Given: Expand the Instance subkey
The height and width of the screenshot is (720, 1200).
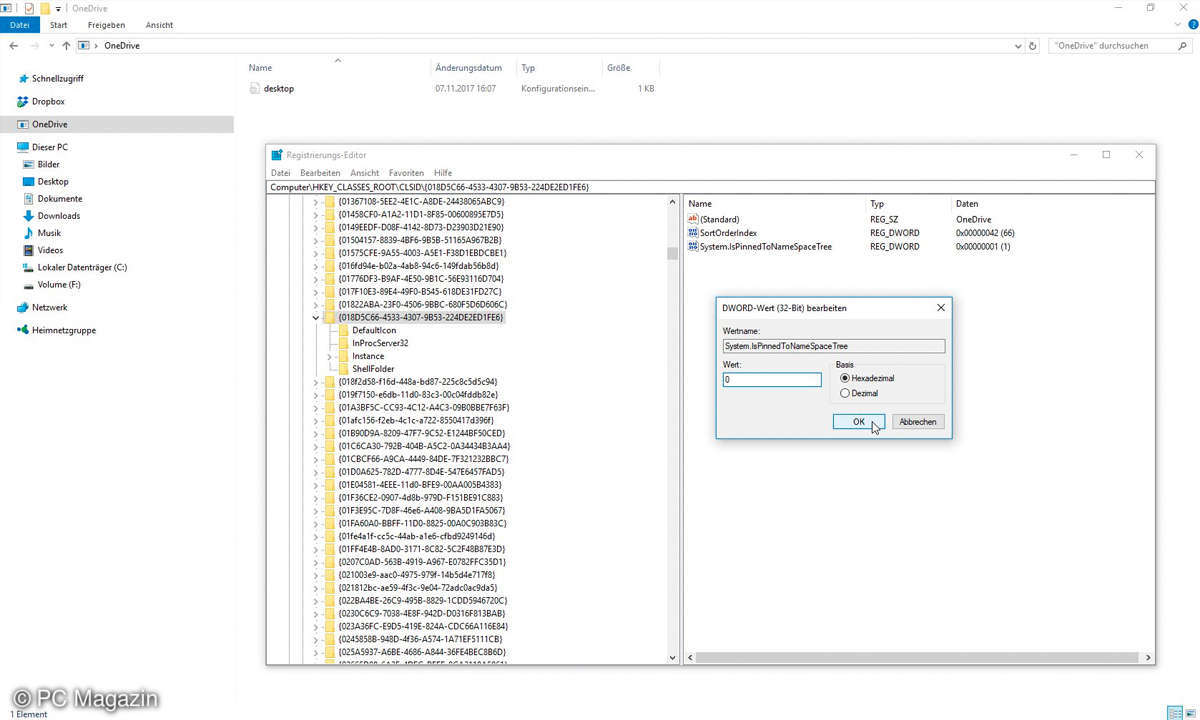Looking at the screenshot, I should [330, 356].
